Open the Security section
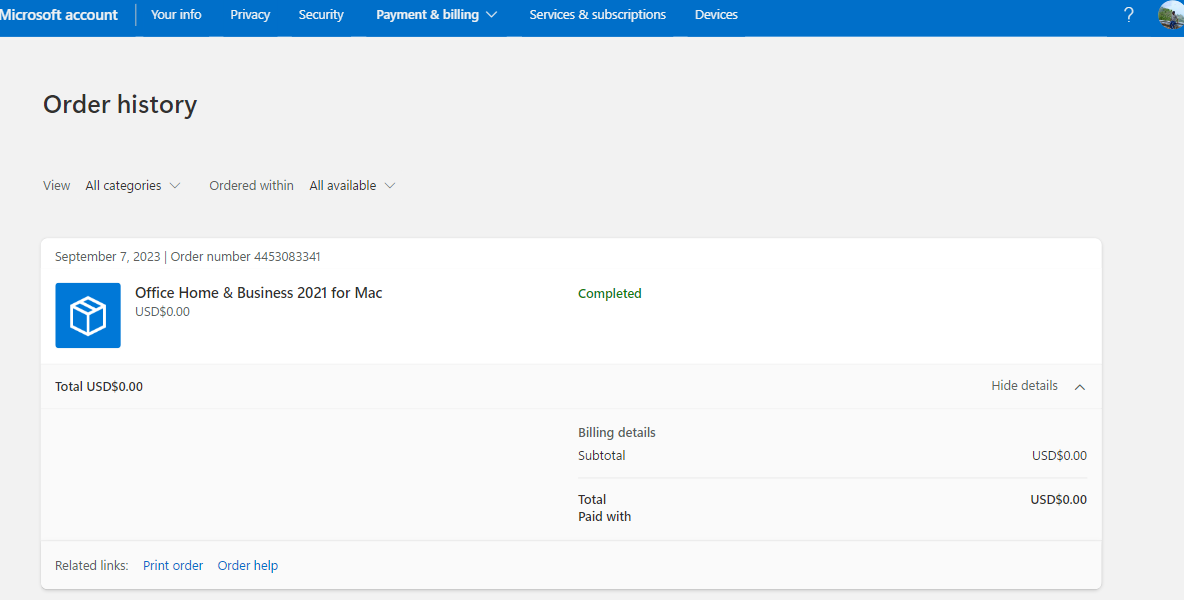Viewport: 1184px width, 600px height. [321, 15]
